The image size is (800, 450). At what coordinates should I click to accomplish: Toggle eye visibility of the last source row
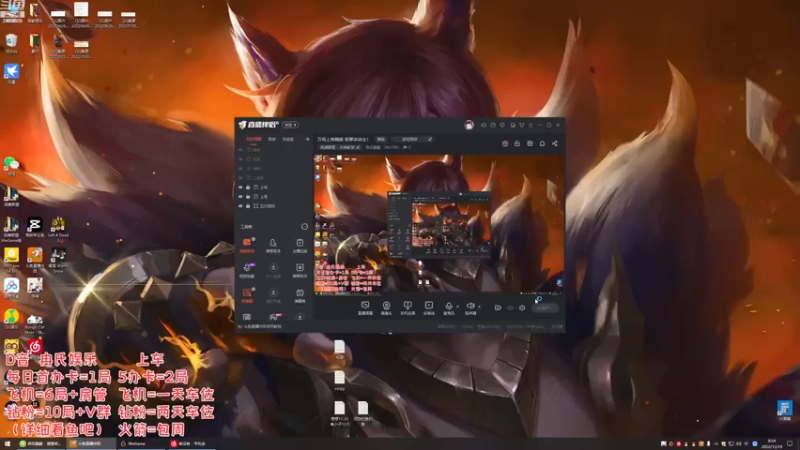[241, 206]
